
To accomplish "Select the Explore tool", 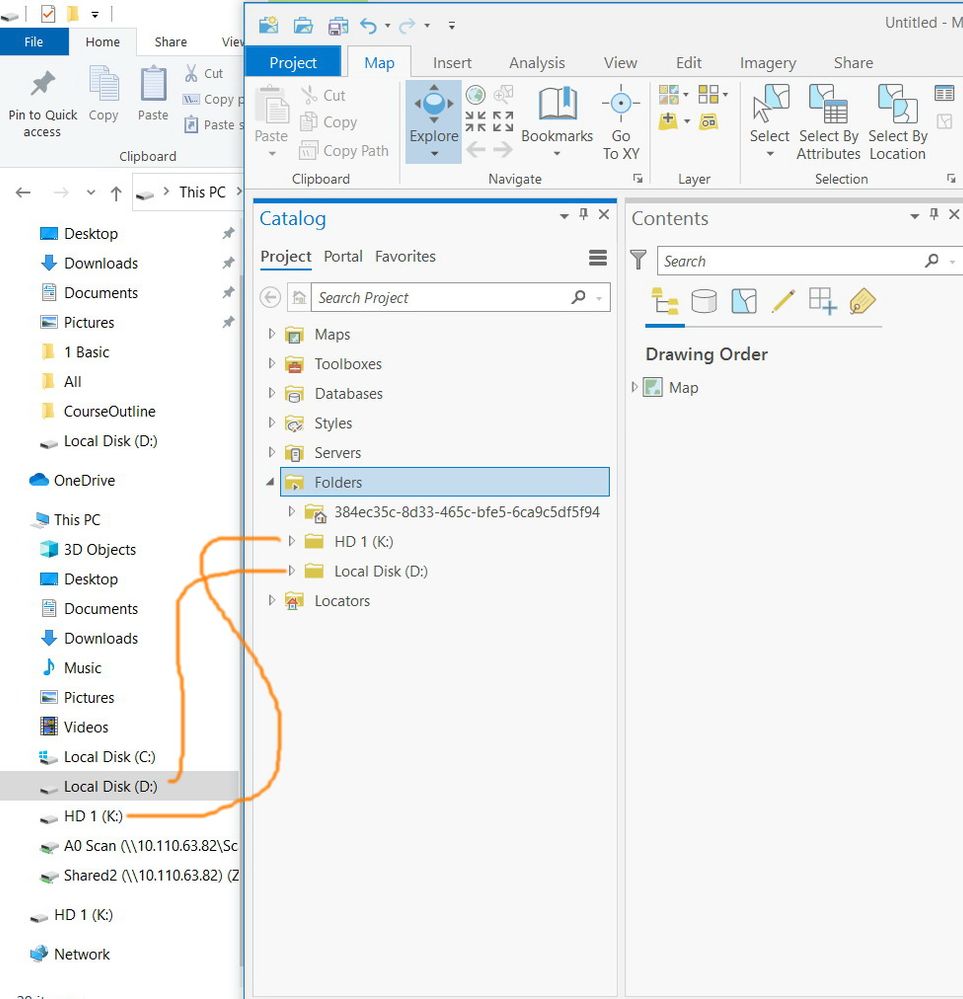I will (434, 121).
